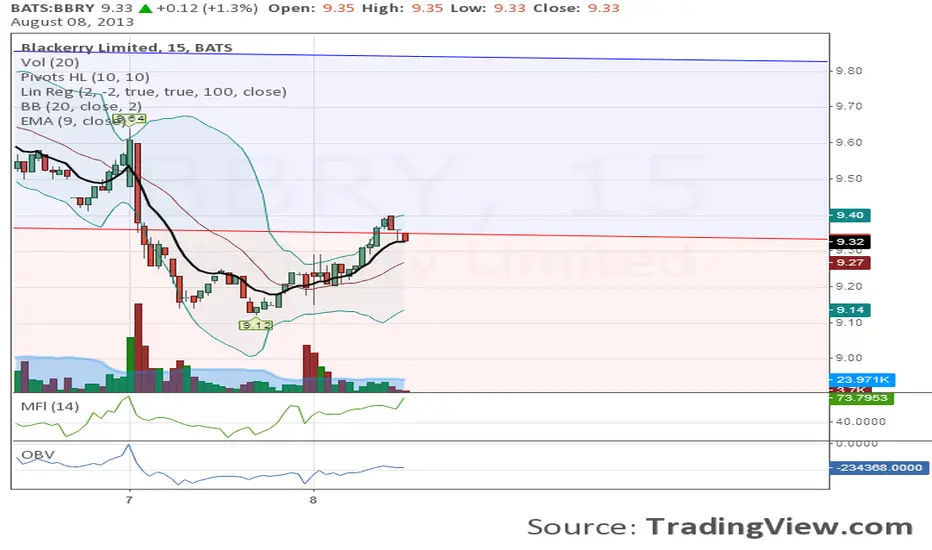Click the last red candle at 9.32
The image size is (932, 550).
405,237
